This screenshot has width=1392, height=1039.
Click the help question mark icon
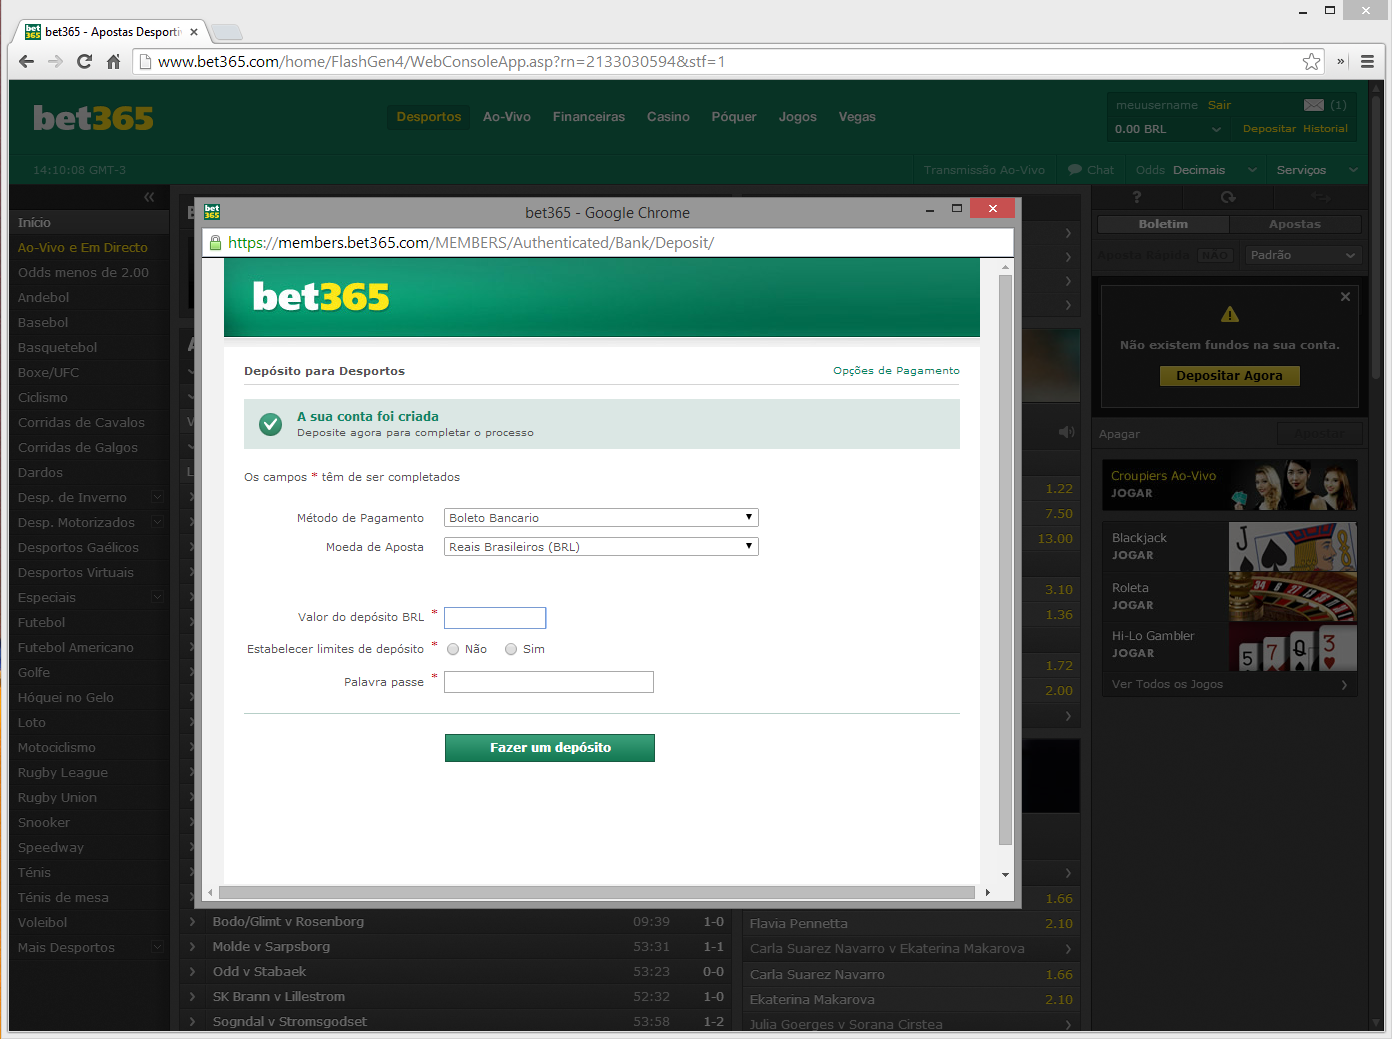[x=1136, y=197]
